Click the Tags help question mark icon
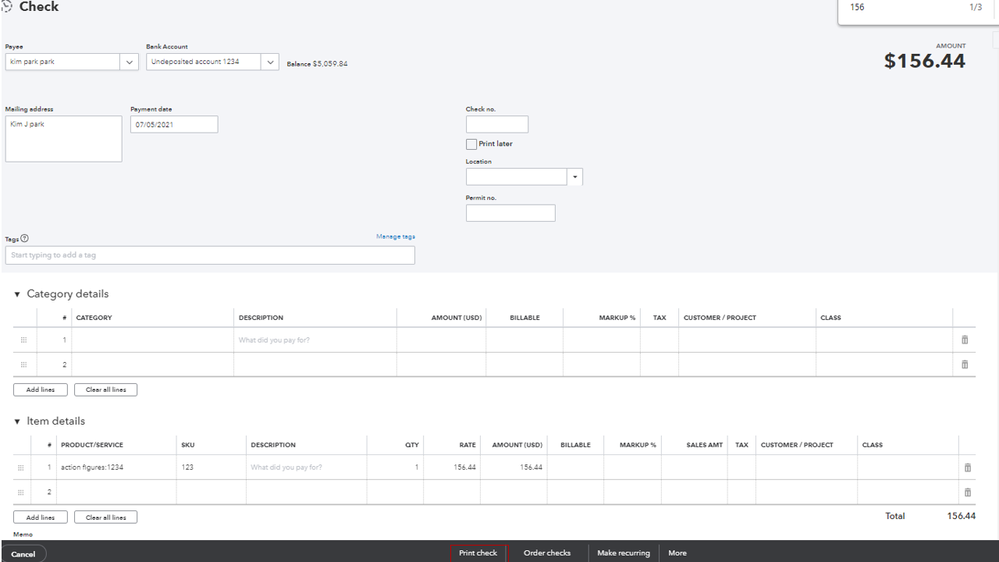This screenshot has width=999, height=562. coord(24,238)
